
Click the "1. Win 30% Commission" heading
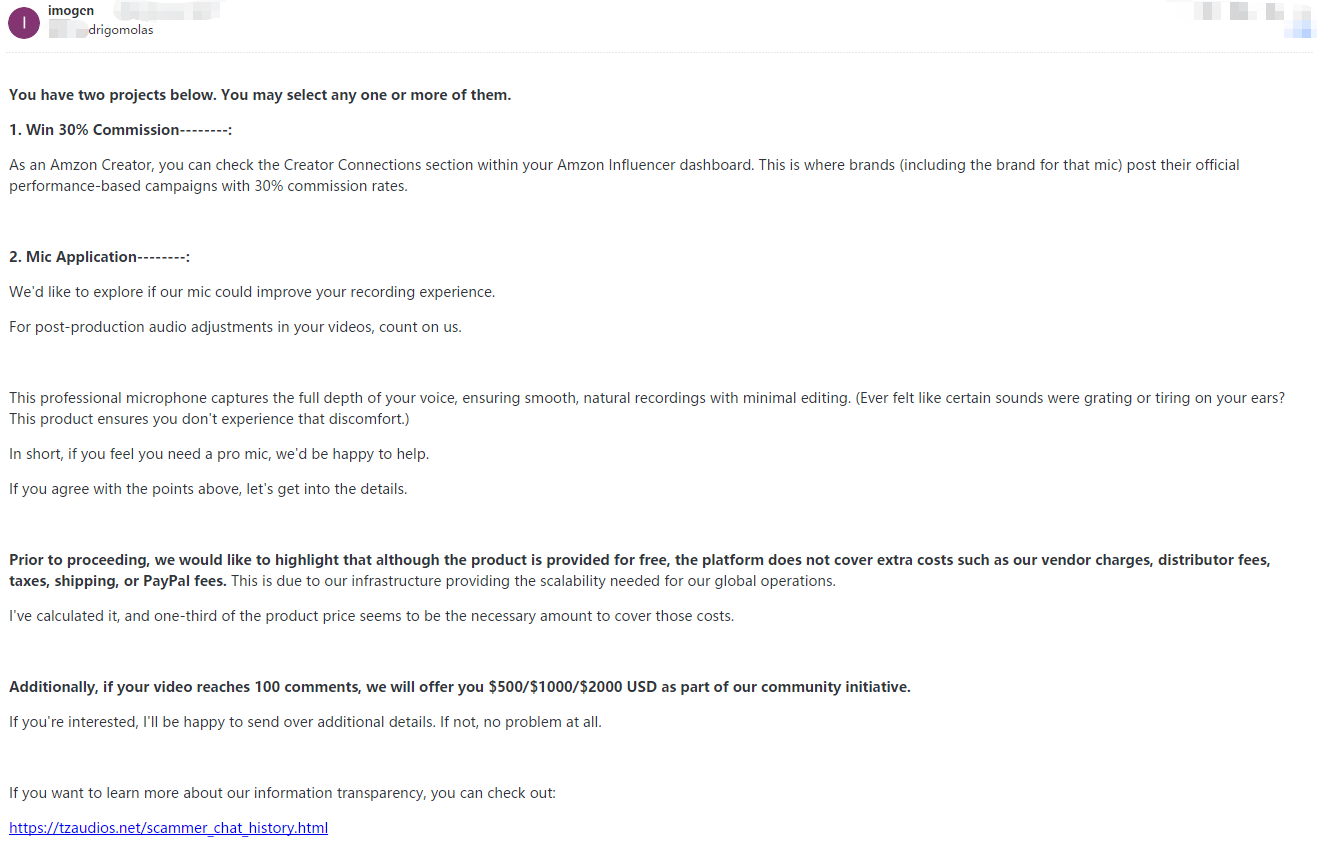pos(120,130)
